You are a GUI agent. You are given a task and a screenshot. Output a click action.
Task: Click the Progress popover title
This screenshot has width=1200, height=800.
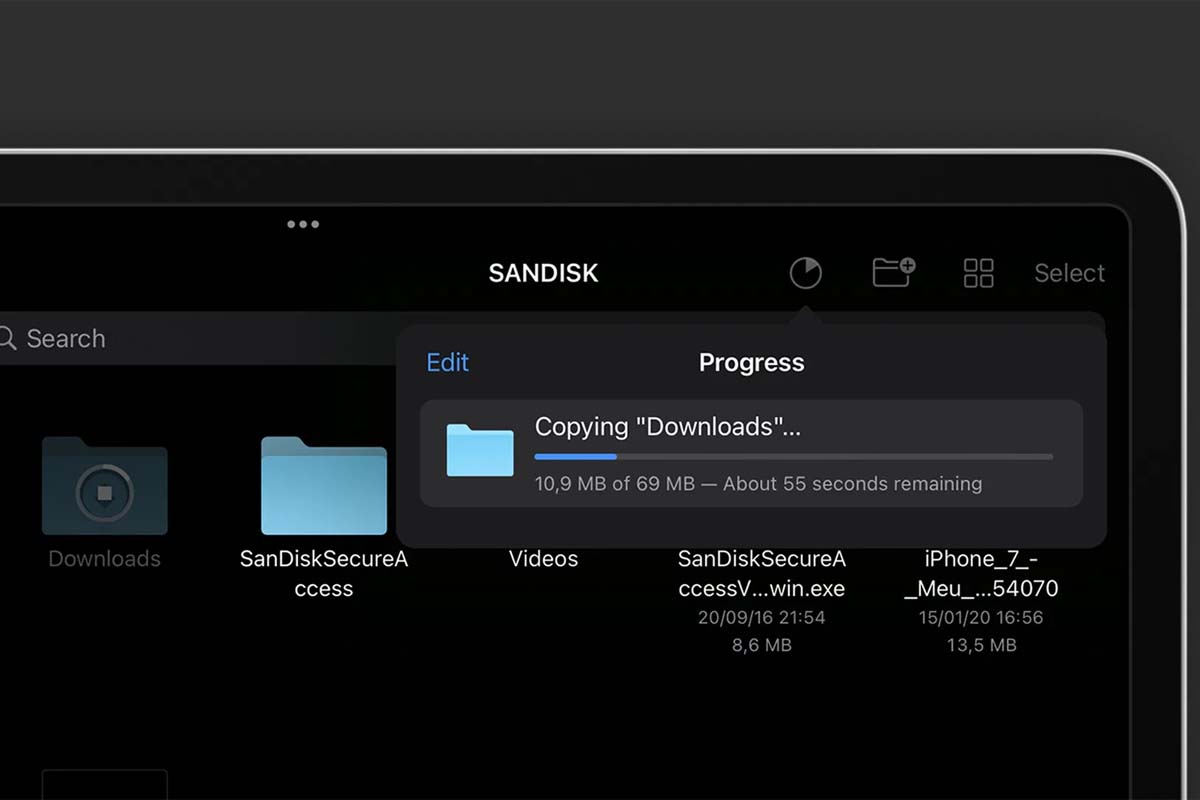(751, 362)
